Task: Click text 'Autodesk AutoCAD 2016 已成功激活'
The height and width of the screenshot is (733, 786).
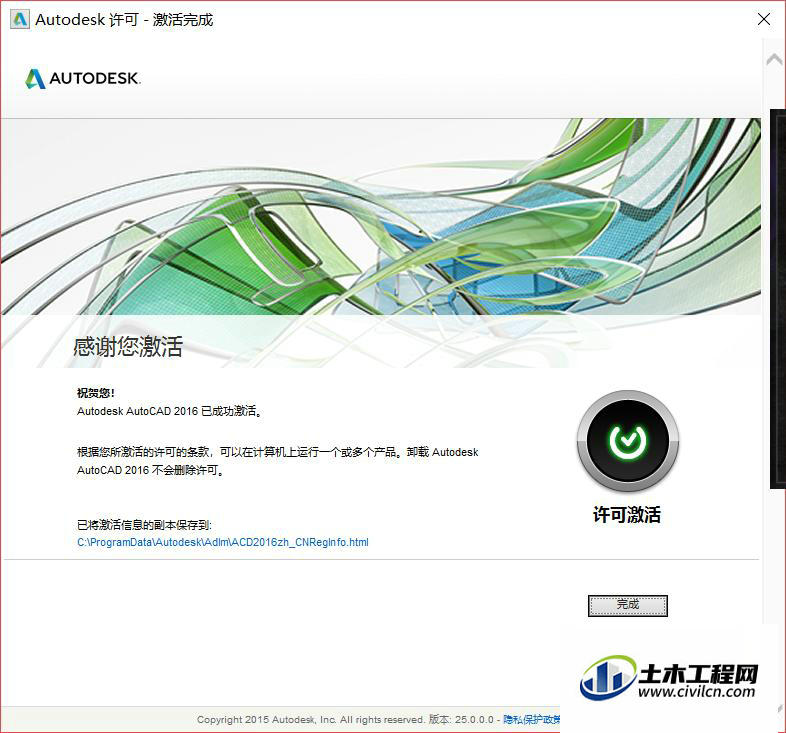Action: click(169, 411)
